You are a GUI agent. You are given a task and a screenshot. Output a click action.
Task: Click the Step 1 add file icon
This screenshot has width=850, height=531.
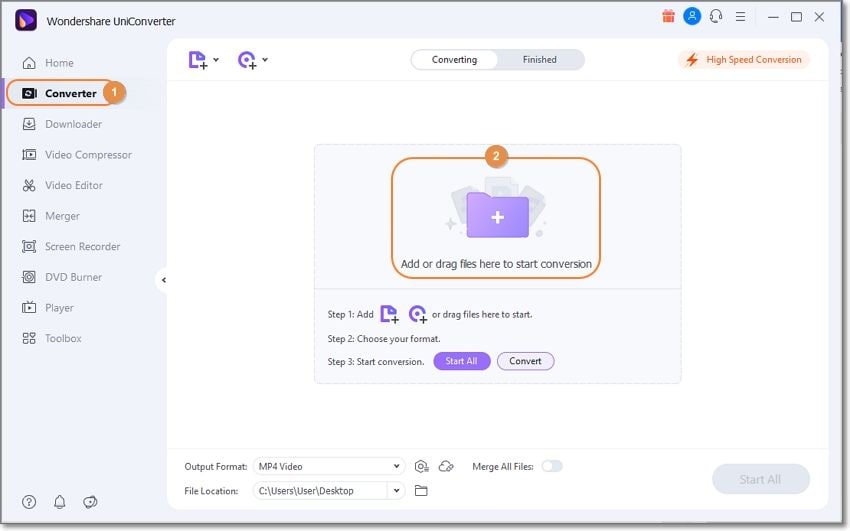[389, 314]
